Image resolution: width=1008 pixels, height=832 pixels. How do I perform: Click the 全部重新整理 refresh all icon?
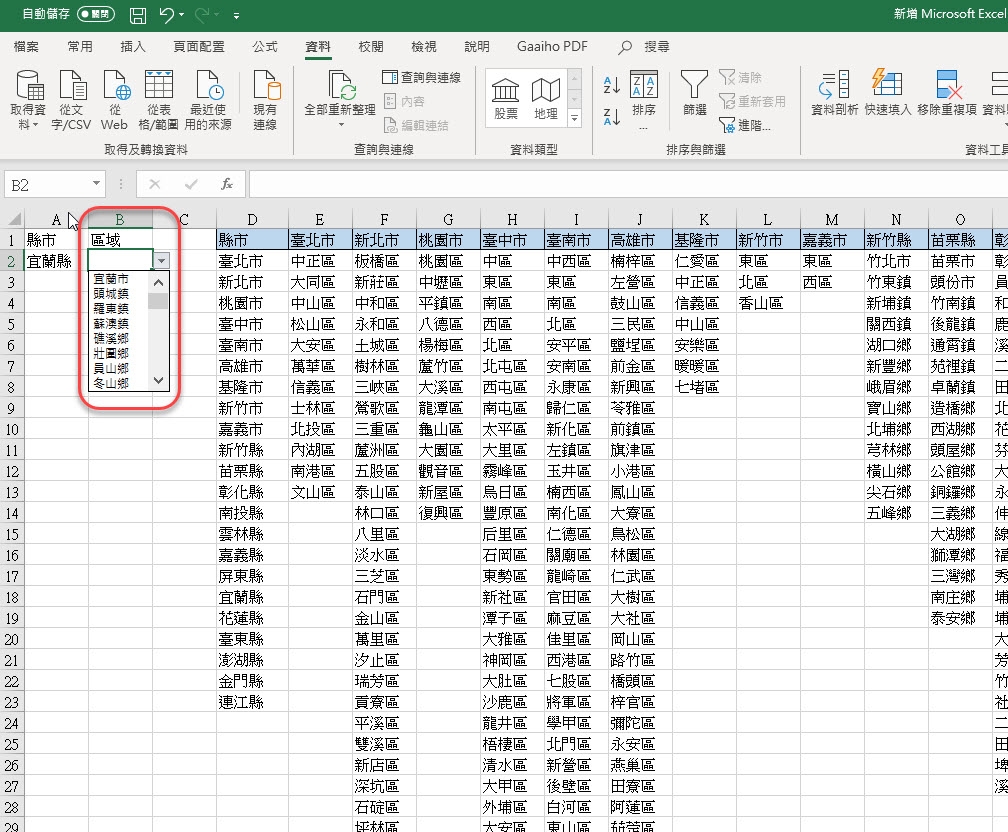pyautogui.click(x=340, y=88)
